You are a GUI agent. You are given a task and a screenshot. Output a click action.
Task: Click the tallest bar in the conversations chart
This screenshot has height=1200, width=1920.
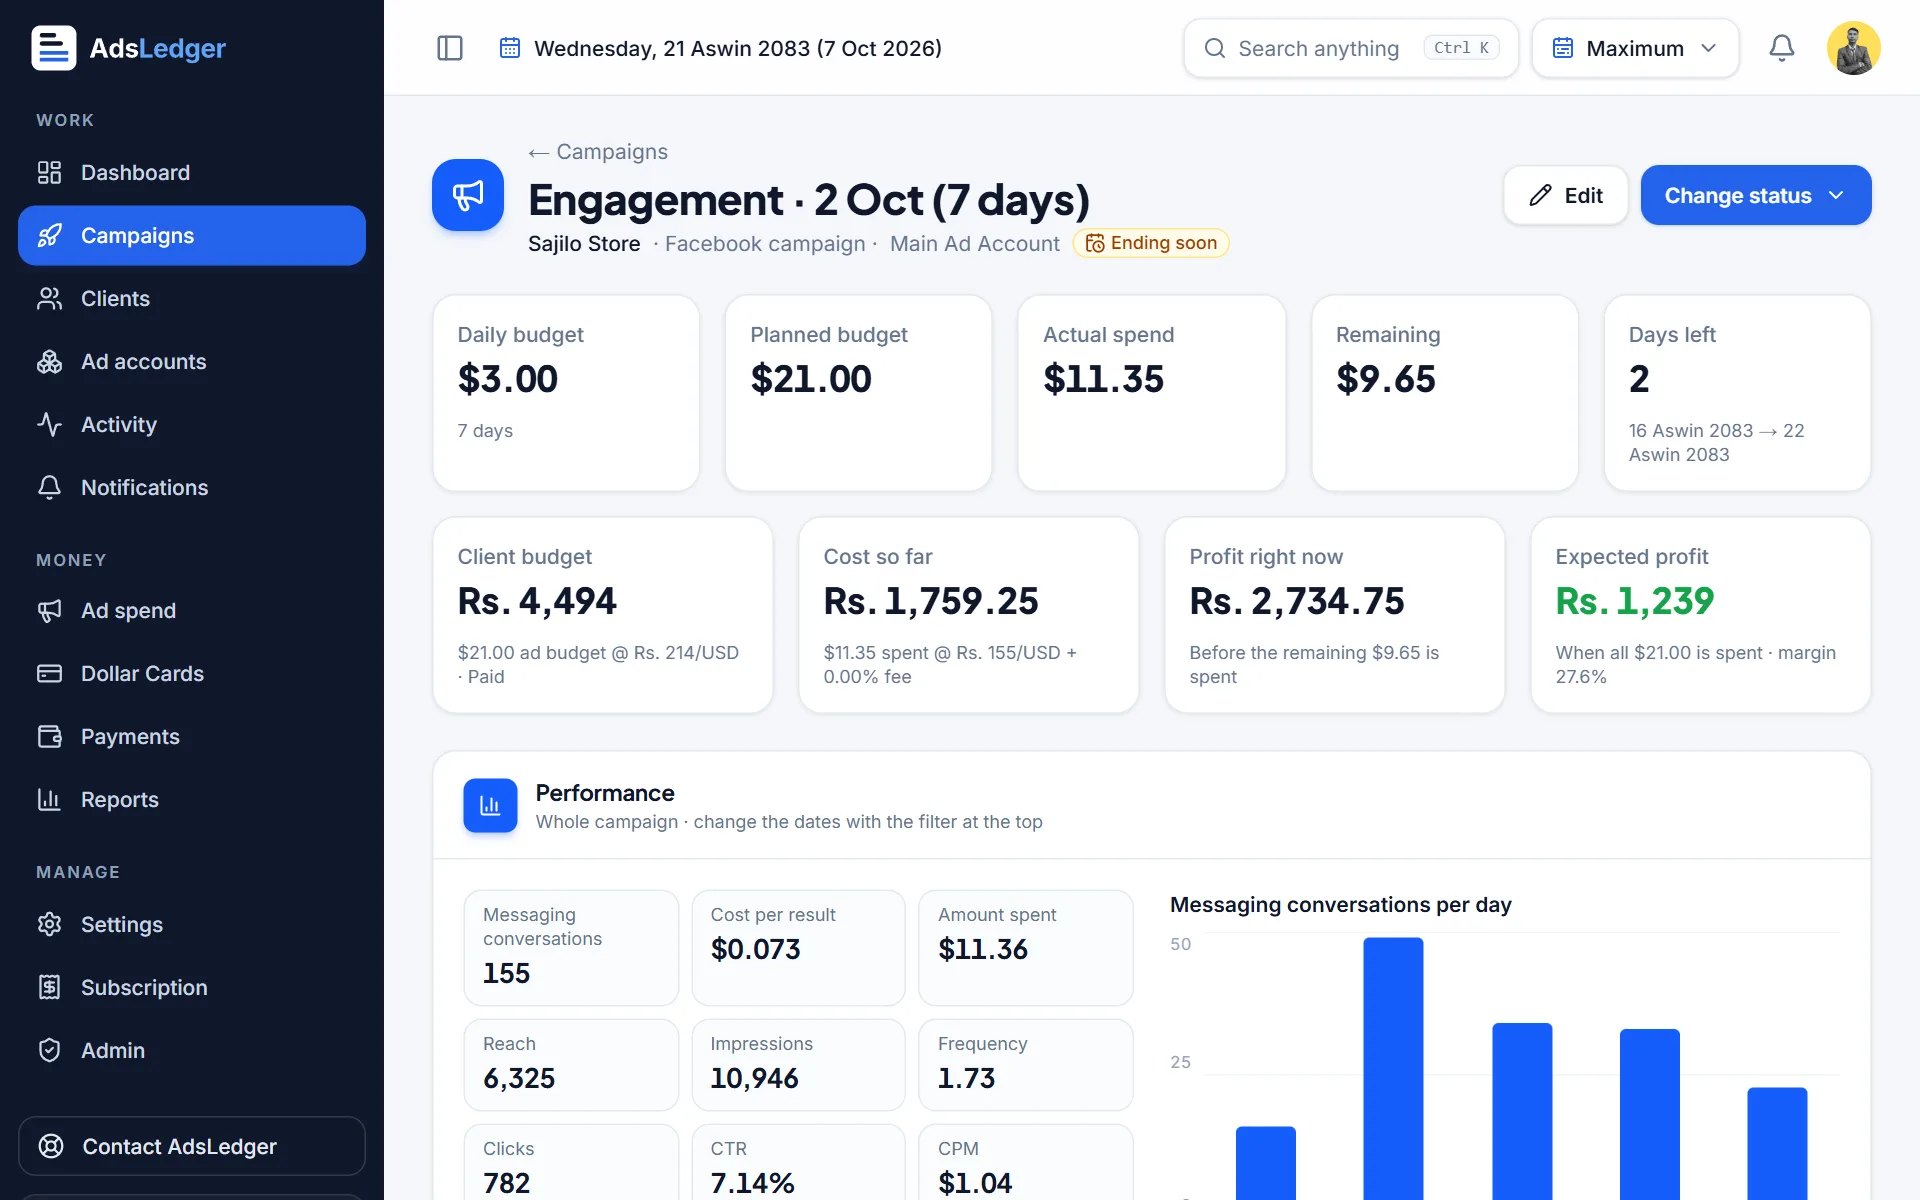point(1393,1067)
